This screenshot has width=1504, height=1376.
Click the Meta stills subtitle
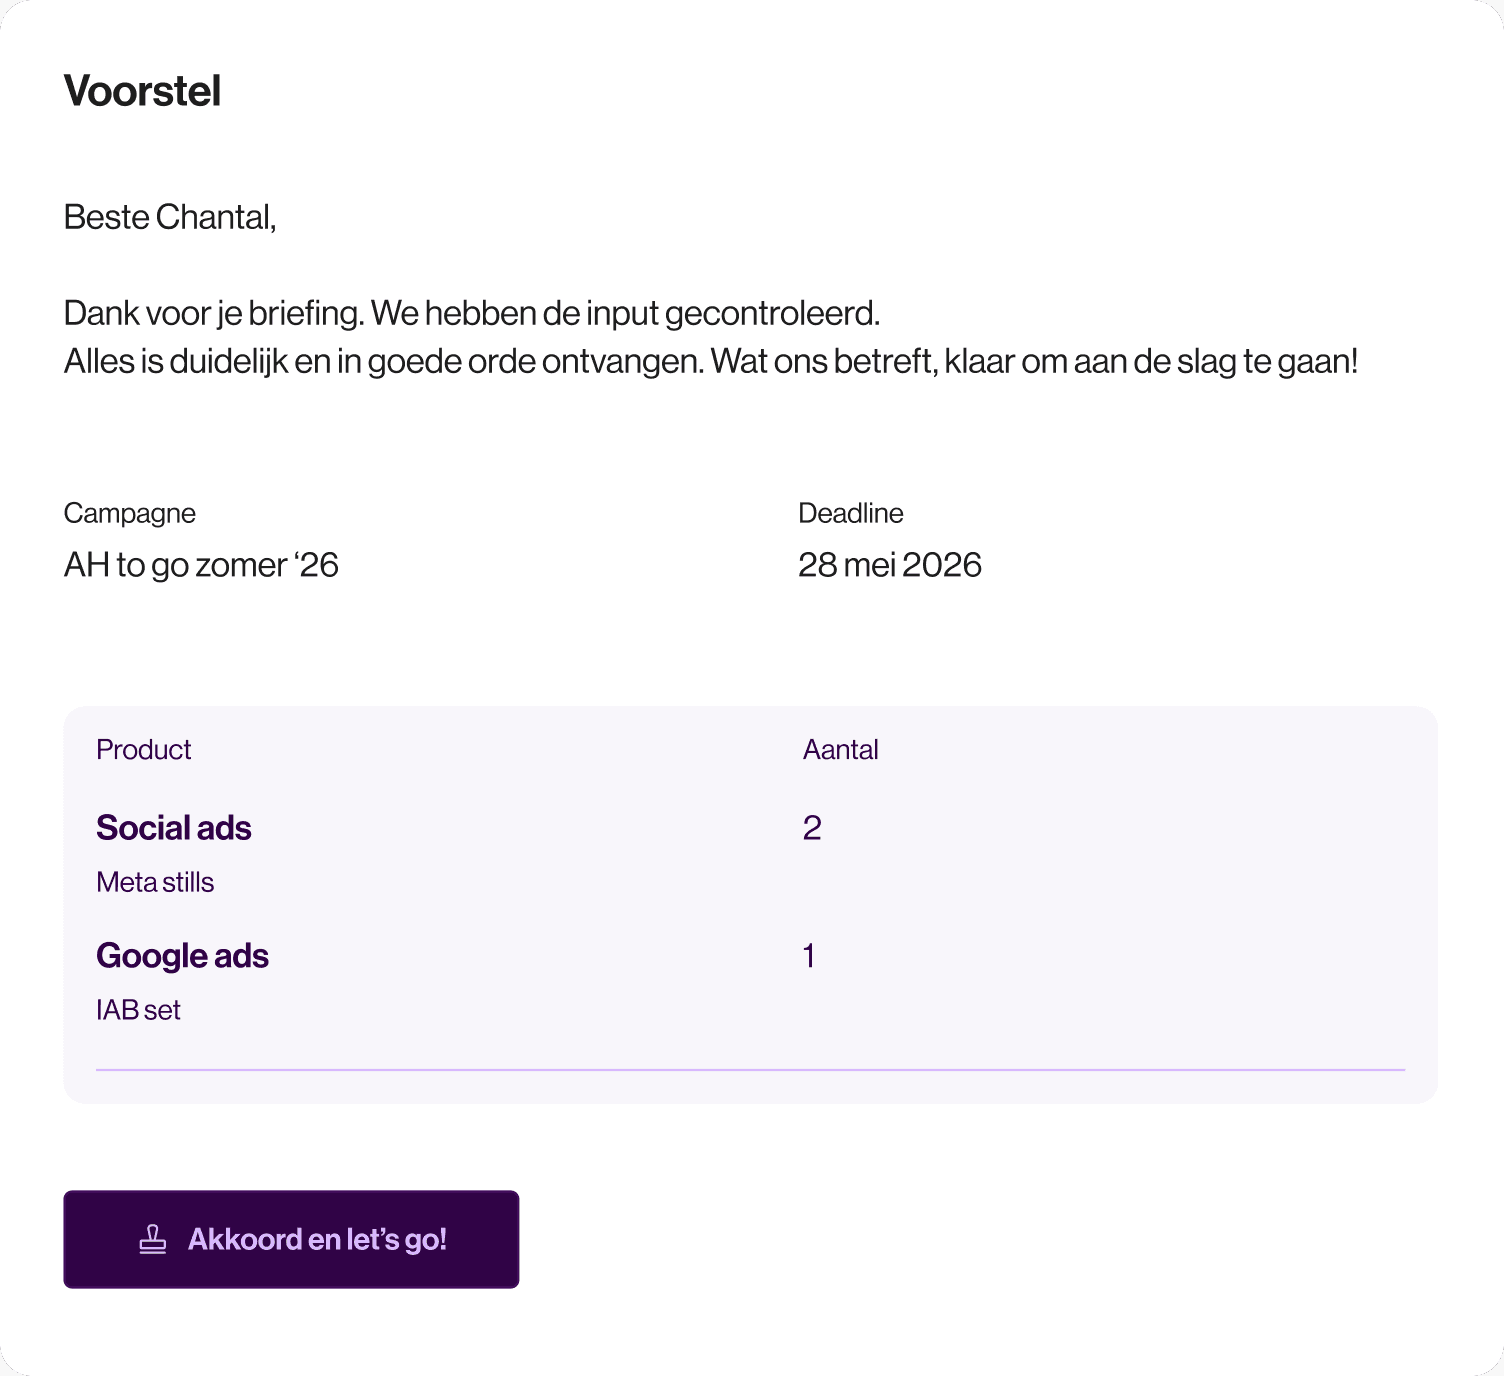point(155,882)
